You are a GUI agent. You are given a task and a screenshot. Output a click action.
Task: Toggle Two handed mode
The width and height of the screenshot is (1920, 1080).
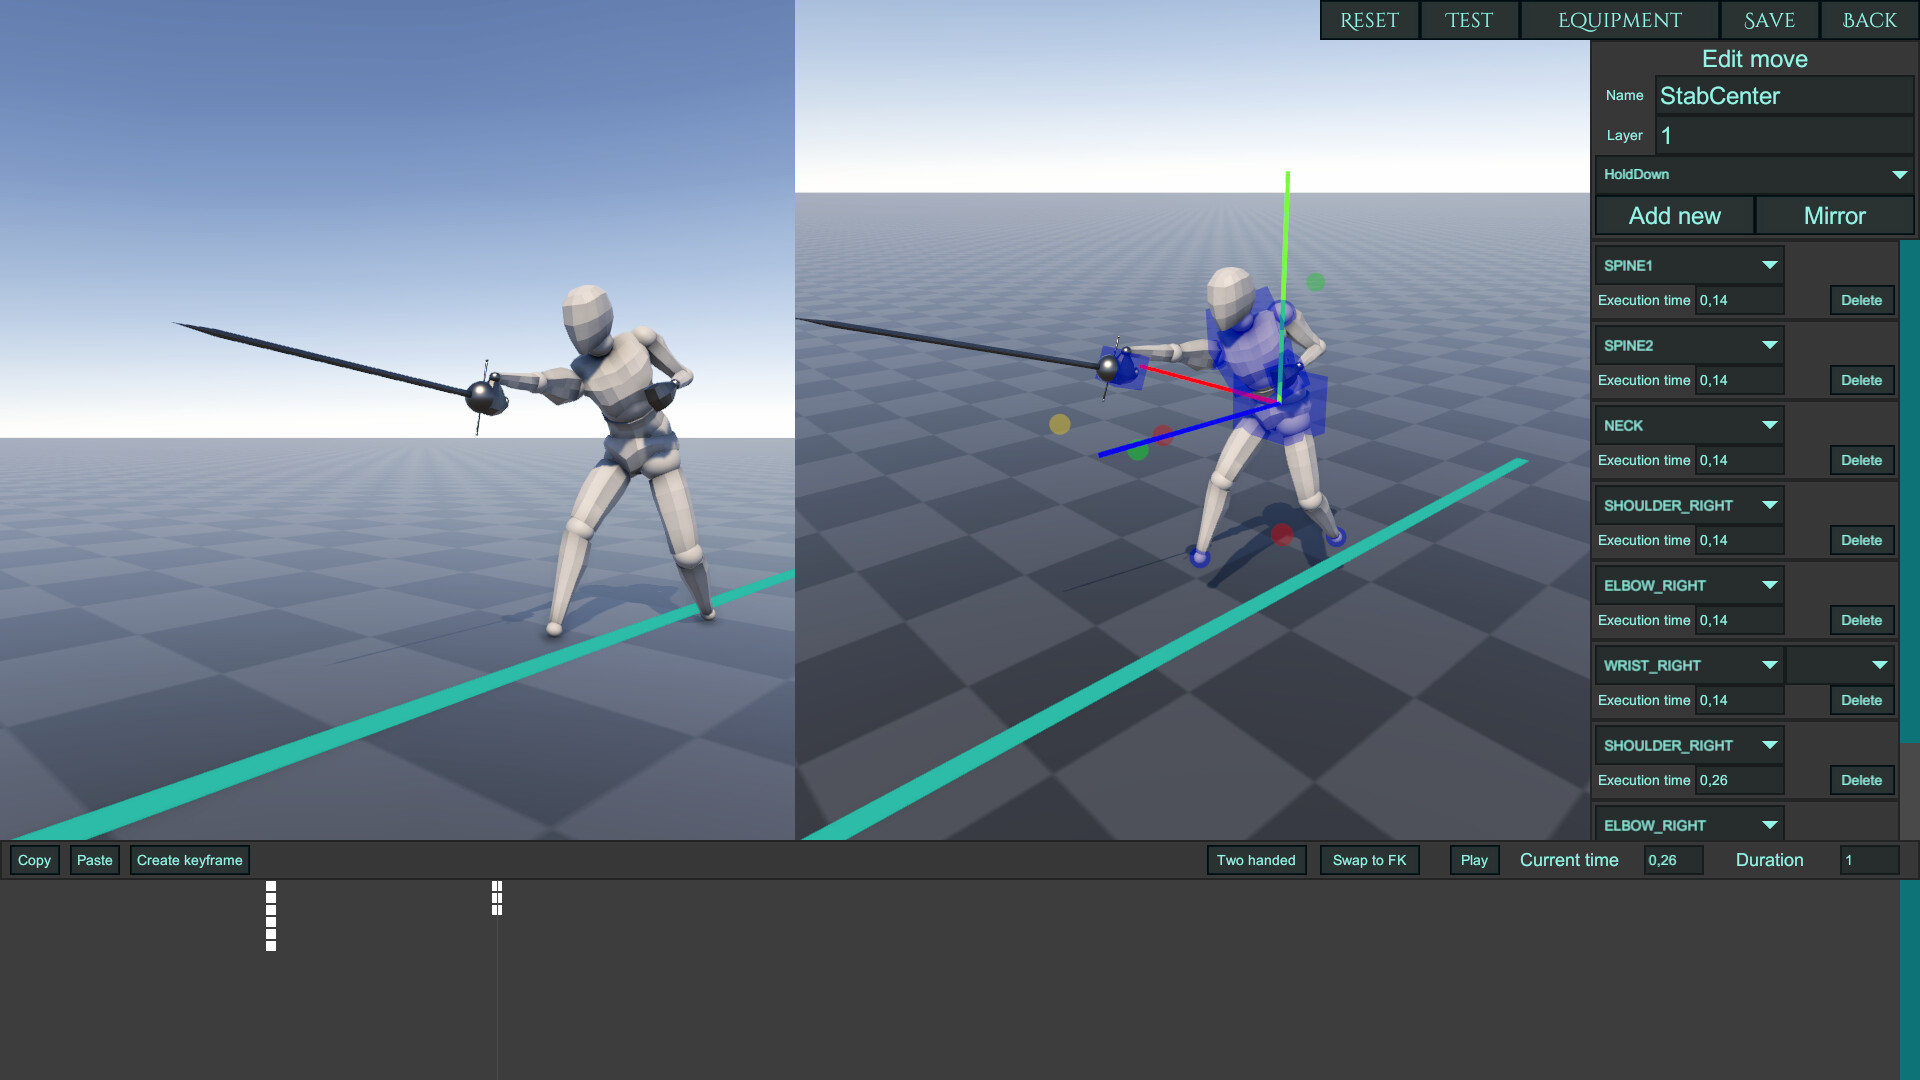tap(1257, 860)
